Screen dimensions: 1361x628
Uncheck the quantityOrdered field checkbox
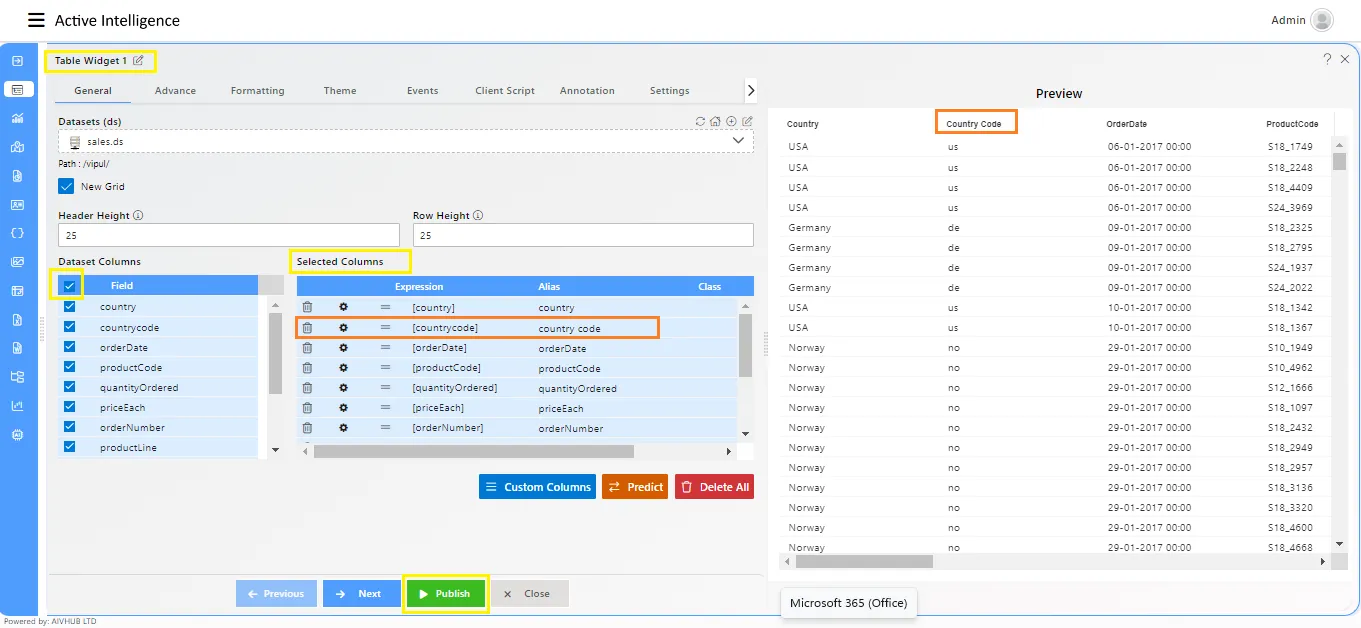coord(69,387)
